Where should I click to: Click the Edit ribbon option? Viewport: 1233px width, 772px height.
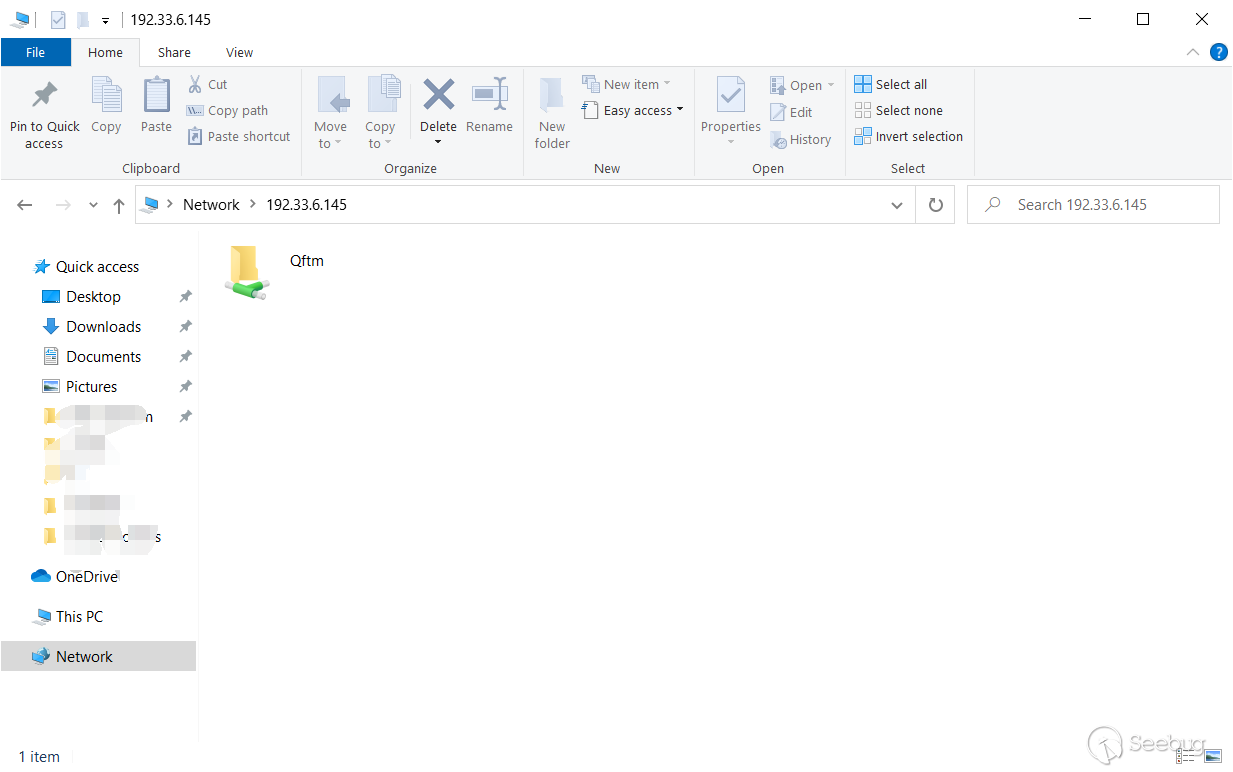[791, 113]
